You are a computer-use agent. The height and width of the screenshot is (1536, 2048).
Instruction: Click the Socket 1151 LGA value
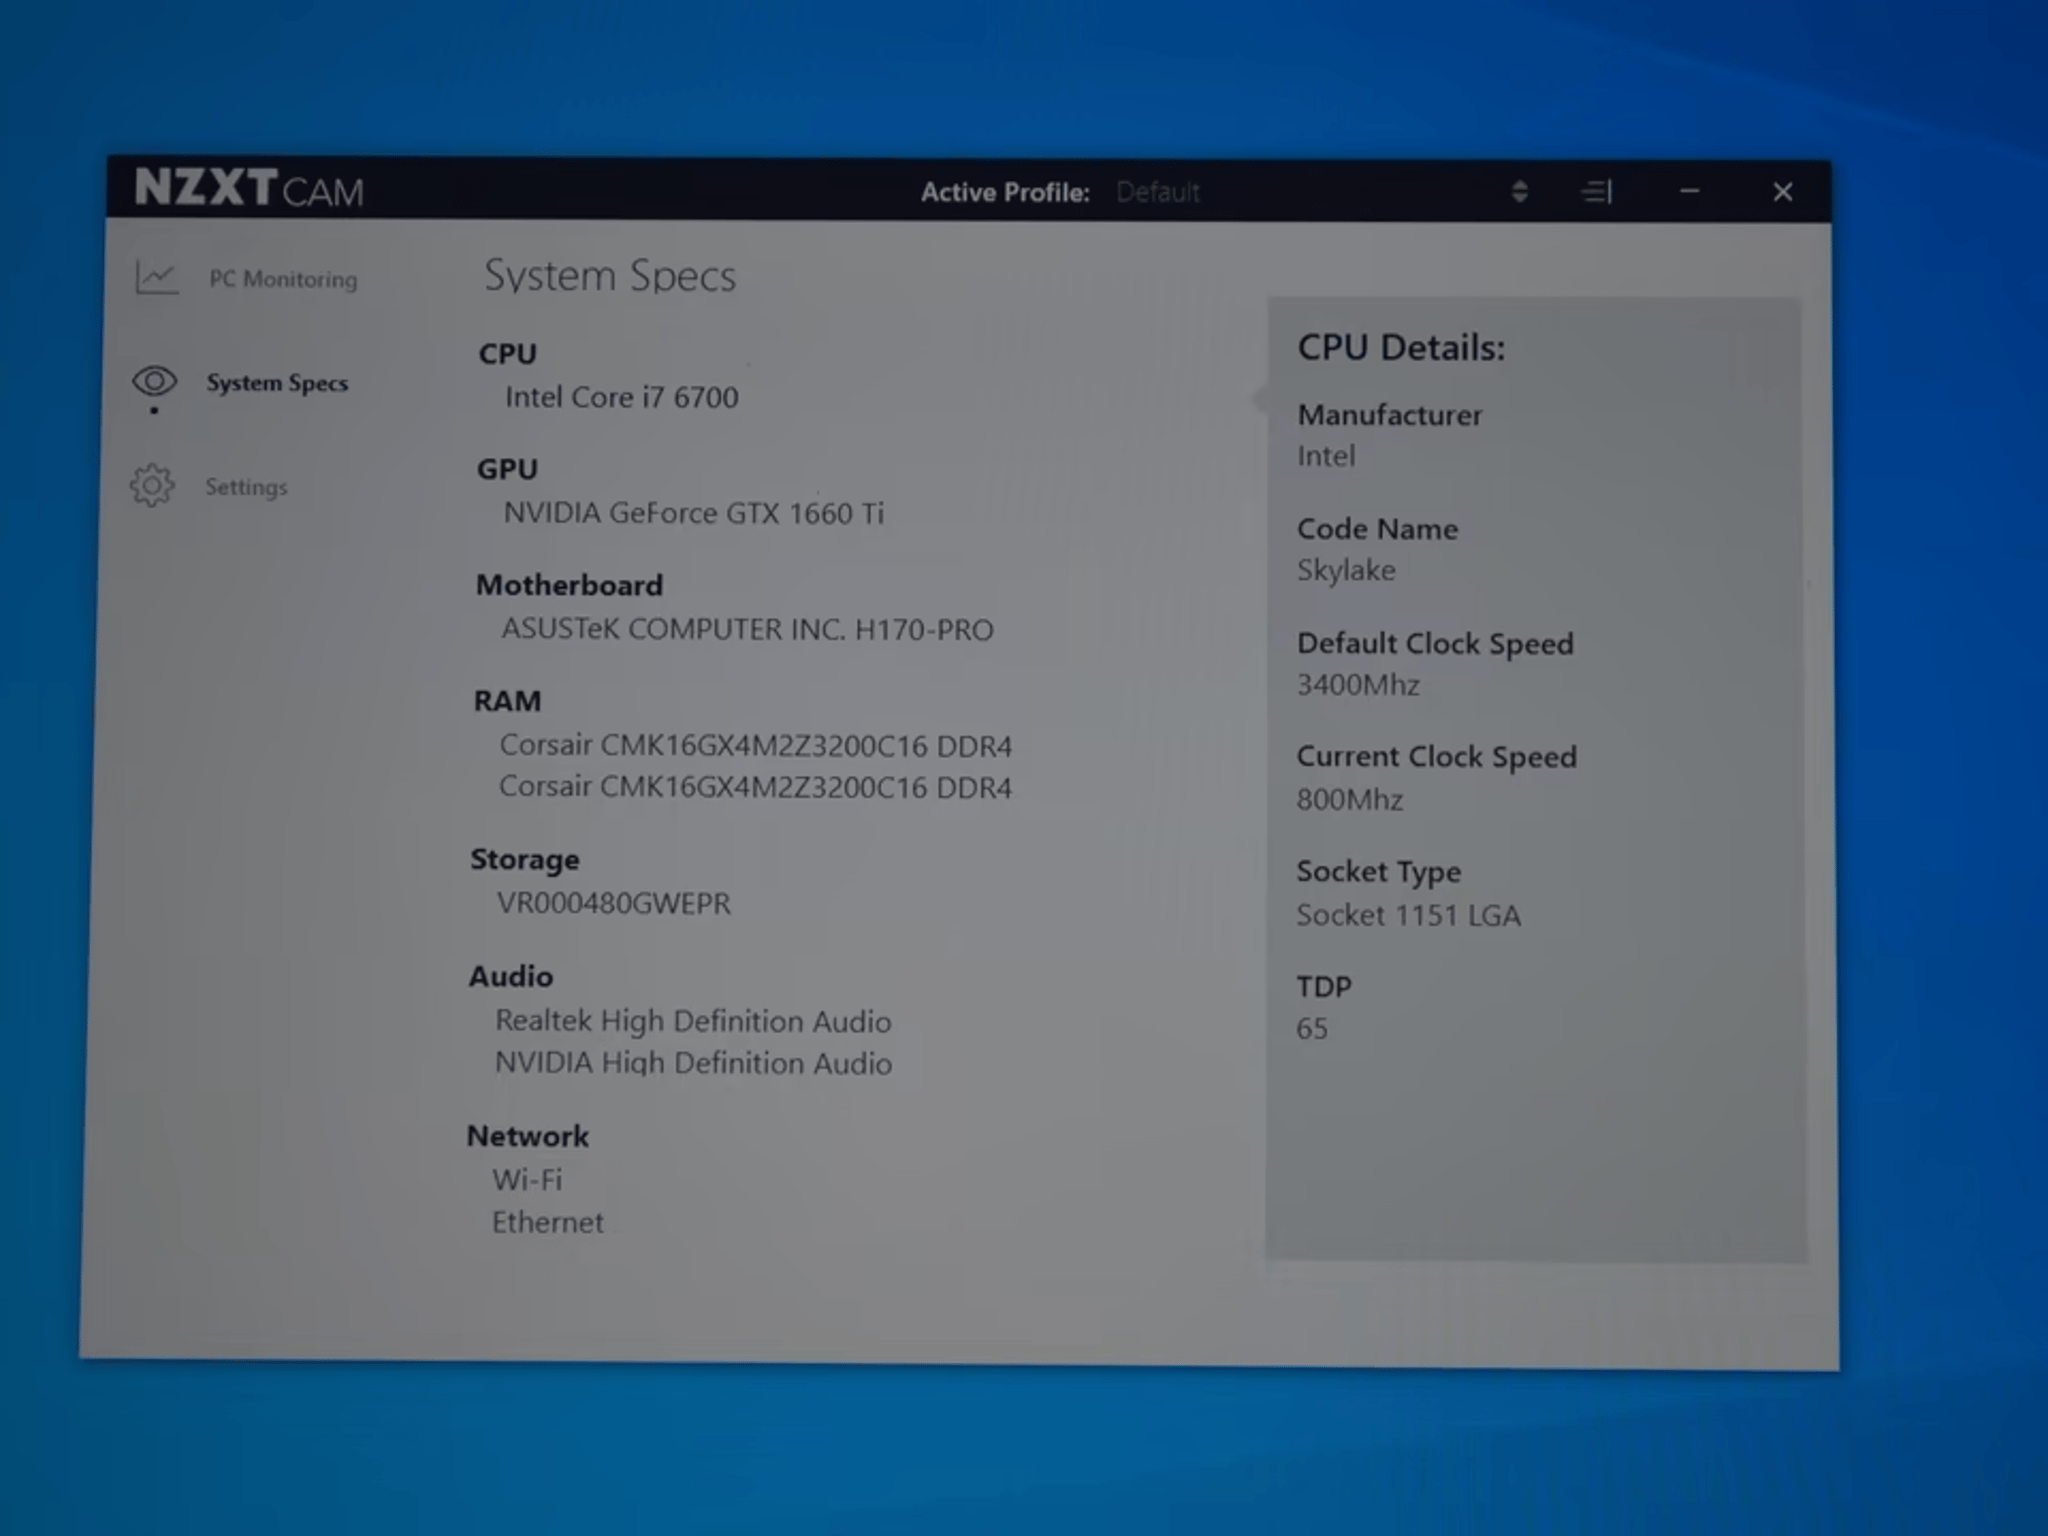(x=1408, y=915)
